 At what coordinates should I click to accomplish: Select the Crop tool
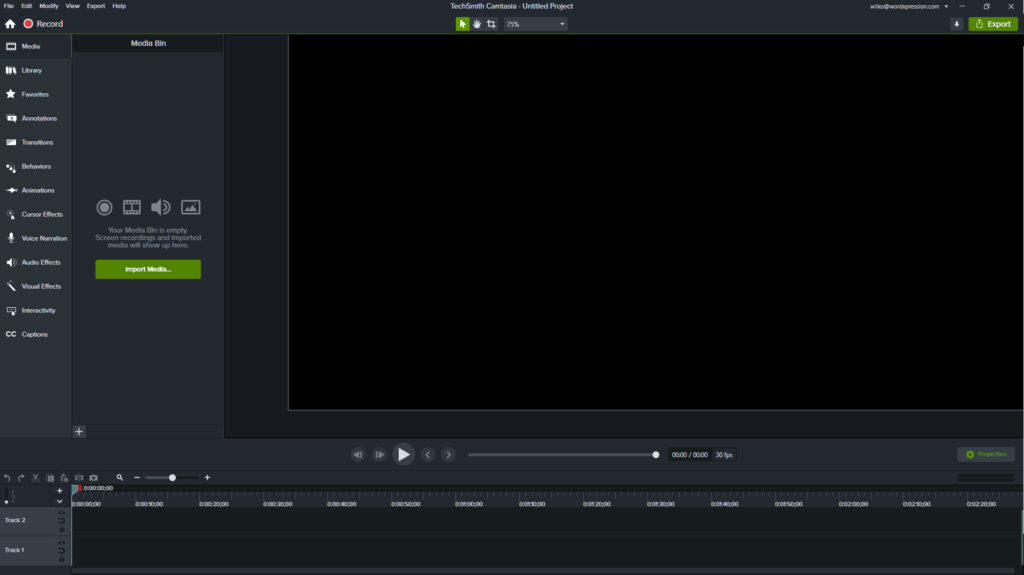[x=491, y=24]
